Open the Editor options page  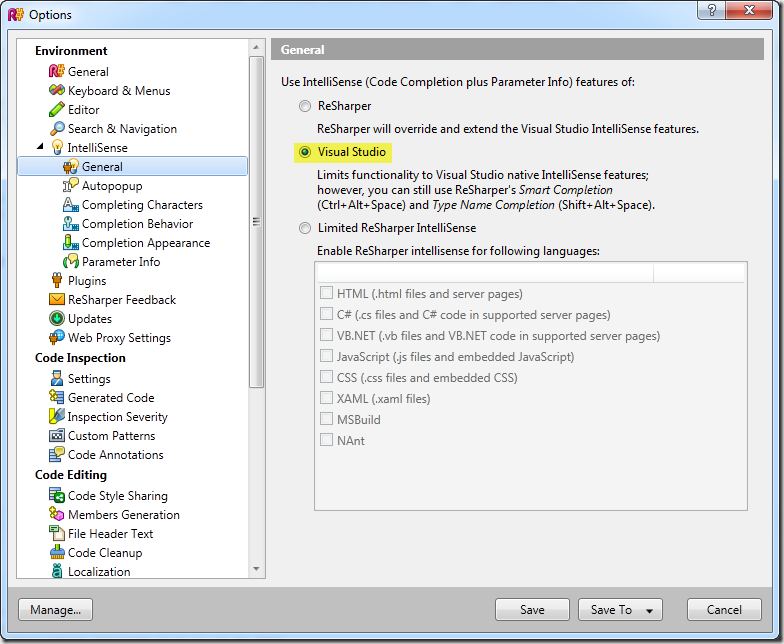click(84, 110)
